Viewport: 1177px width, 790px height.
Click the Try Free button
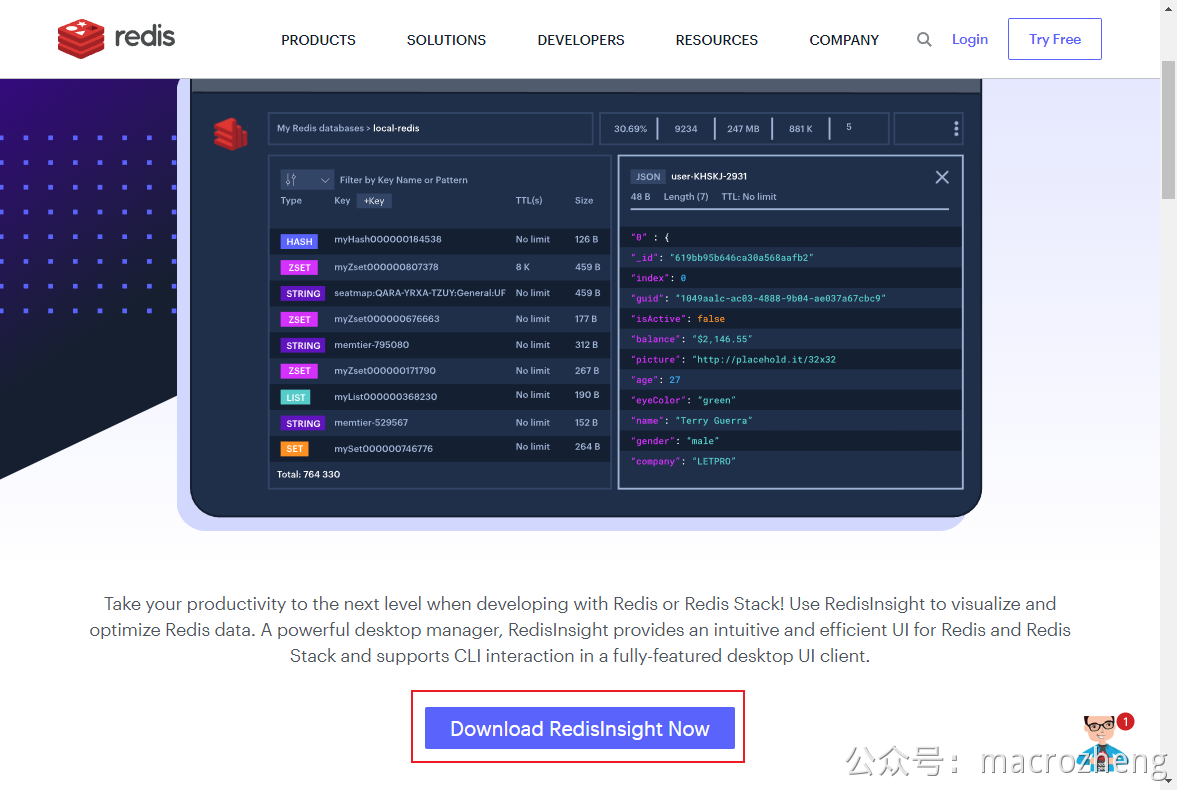point(1055,39)
